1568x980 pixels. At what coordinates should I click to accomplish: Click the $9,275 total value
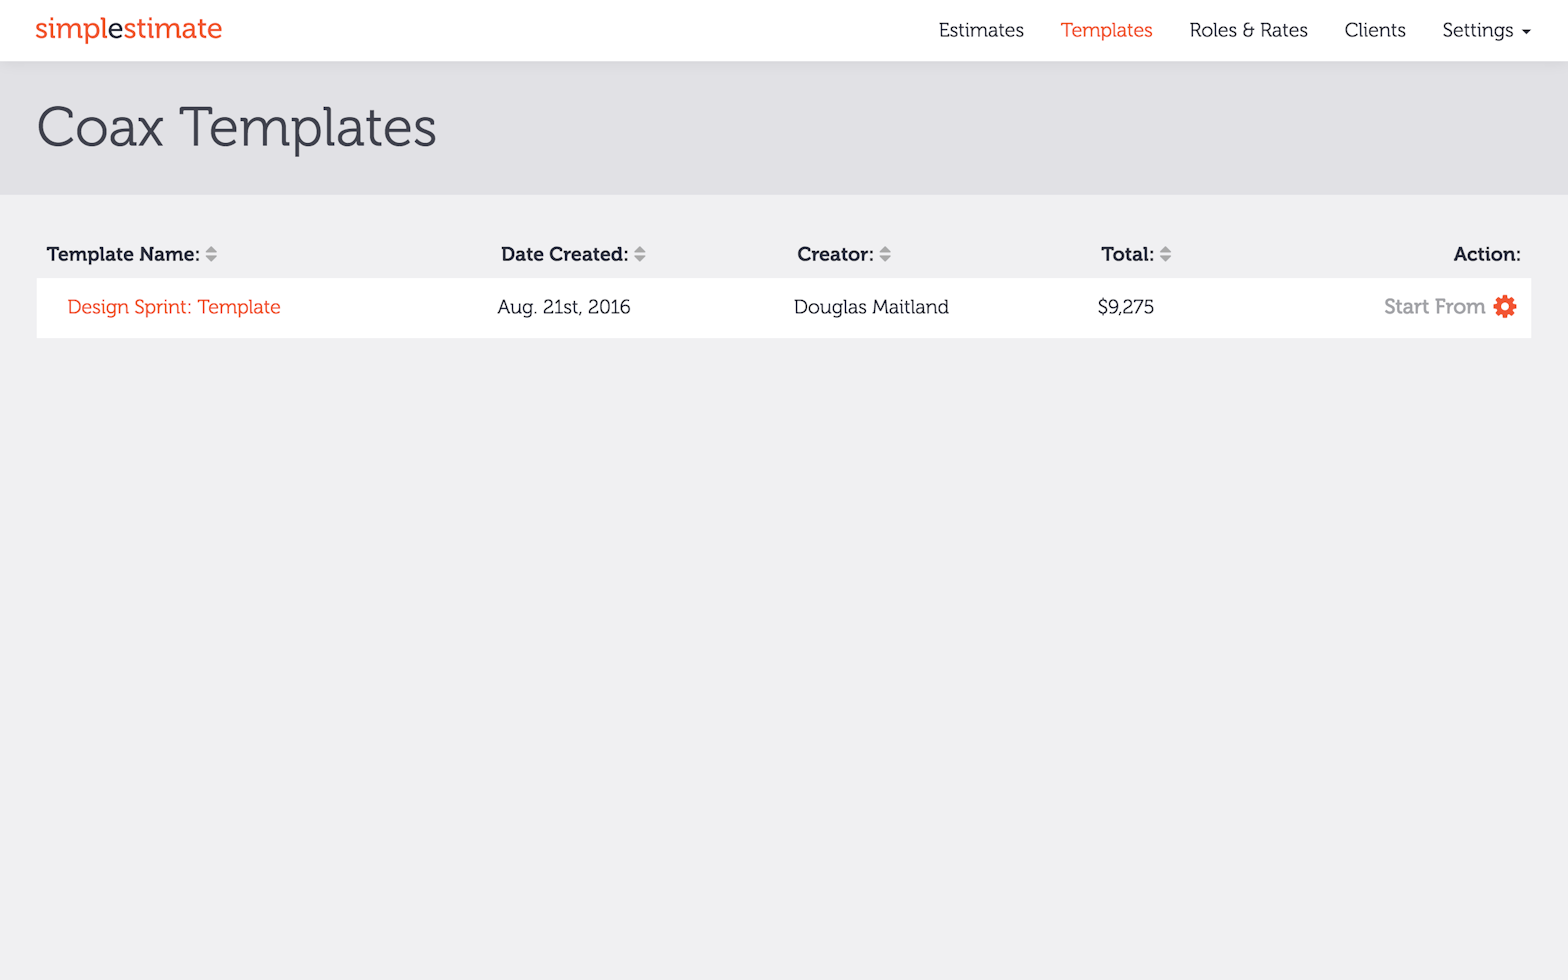(1125, 307)
